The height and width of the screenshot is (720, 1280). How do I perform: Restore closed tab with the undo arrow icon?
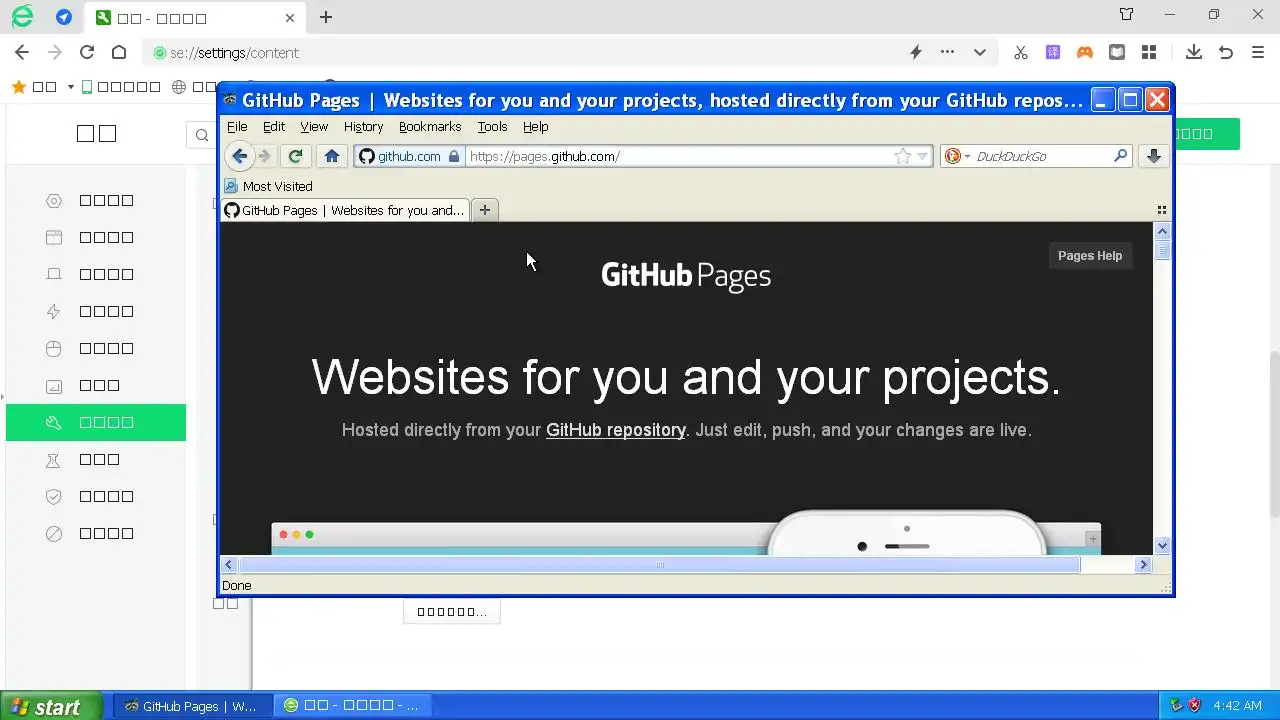1226,52
